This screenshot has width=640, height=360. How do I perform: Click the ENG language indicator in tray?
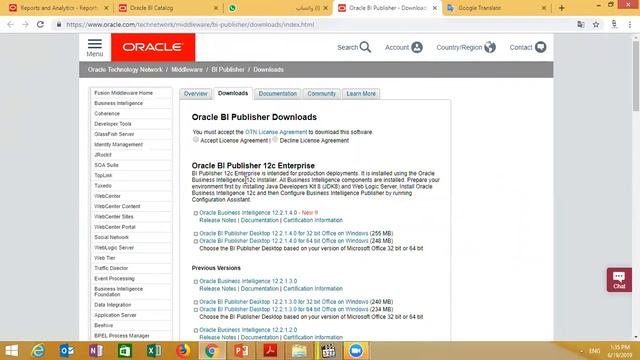point(595,351)
